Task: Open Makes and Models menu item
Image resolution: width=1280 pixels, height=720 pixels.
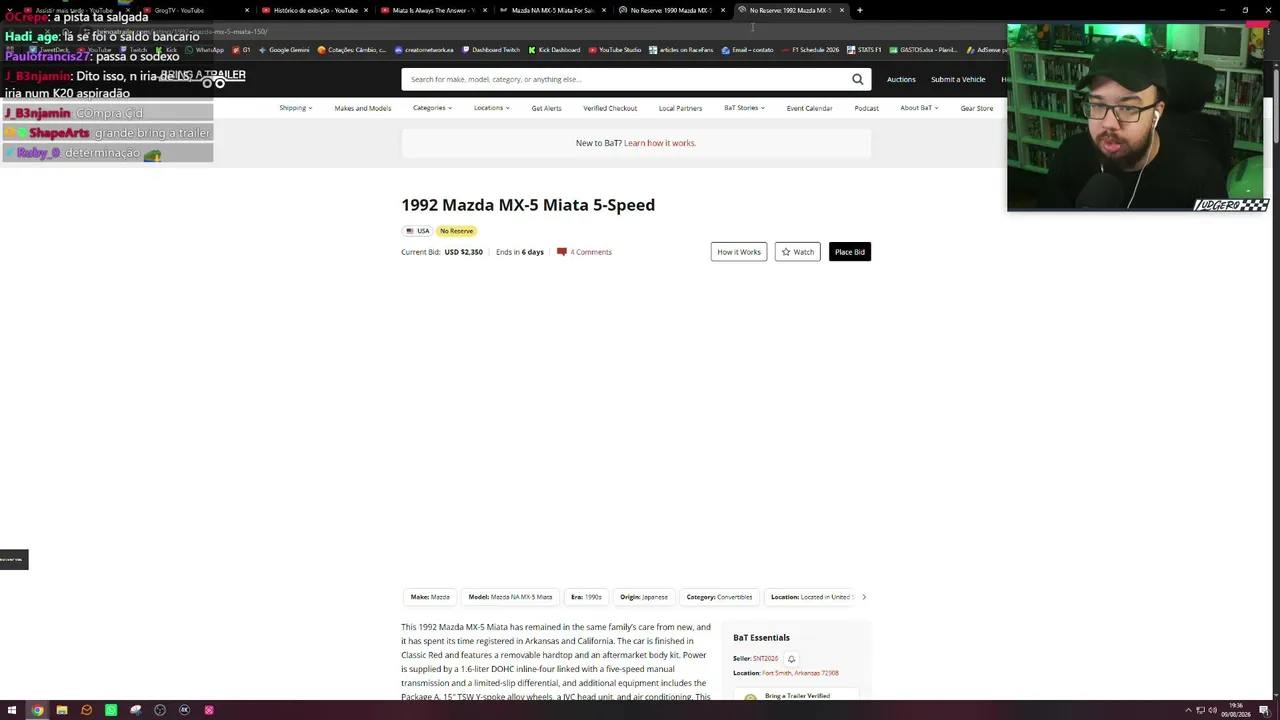Action: pos(363,108)
